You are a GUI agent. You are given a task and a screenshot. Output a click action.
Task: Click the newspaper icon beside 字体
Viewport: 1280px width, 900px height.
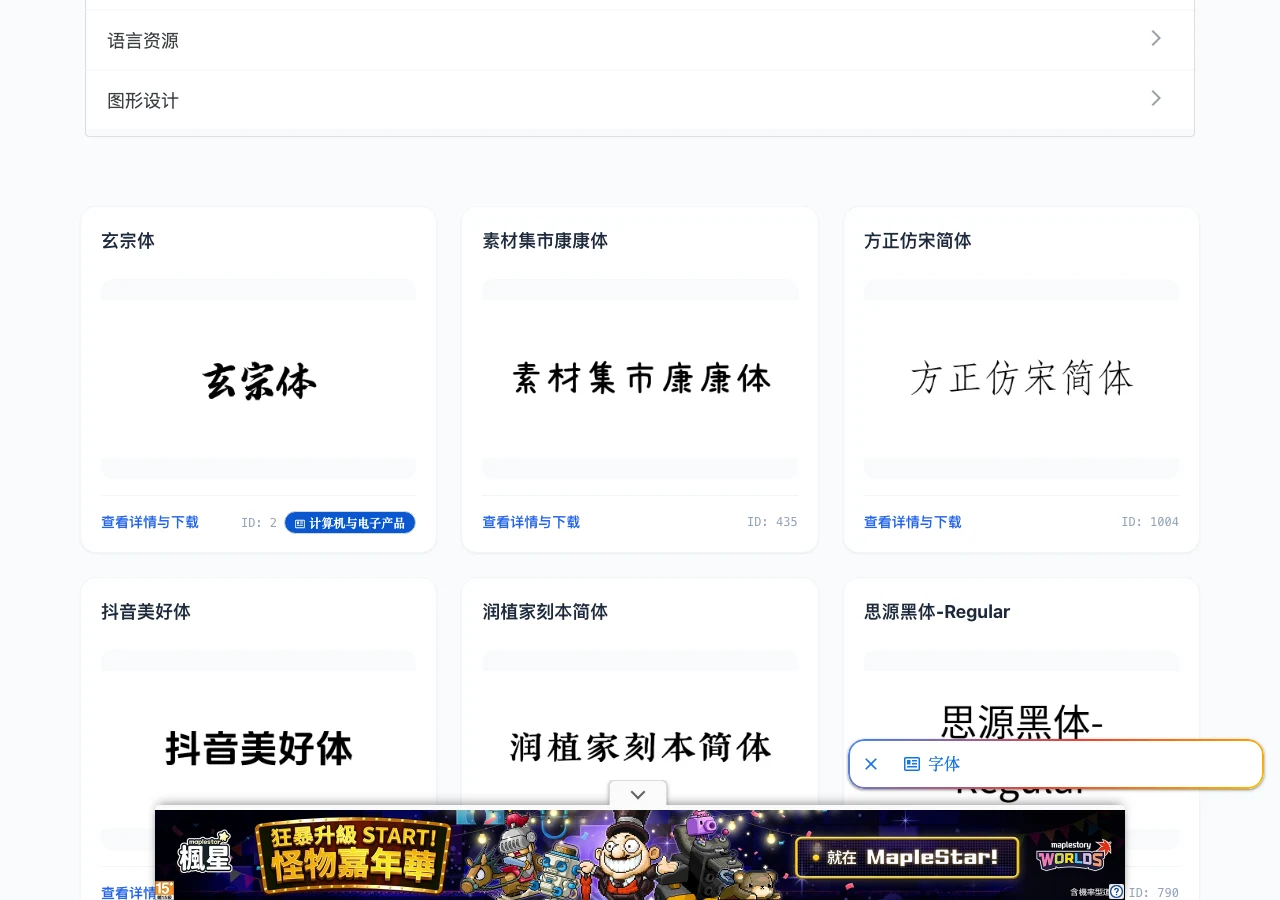pos(912,764)
